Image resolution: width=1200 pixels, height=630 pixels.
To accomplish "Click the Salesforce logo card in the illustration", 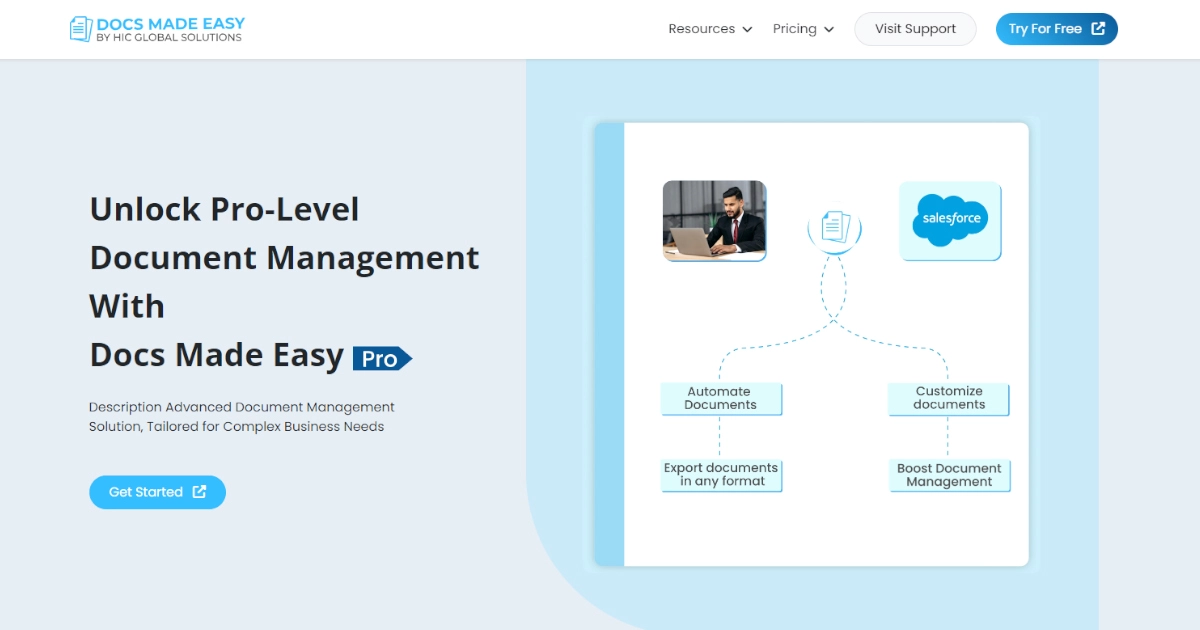I will coord(949,221).
